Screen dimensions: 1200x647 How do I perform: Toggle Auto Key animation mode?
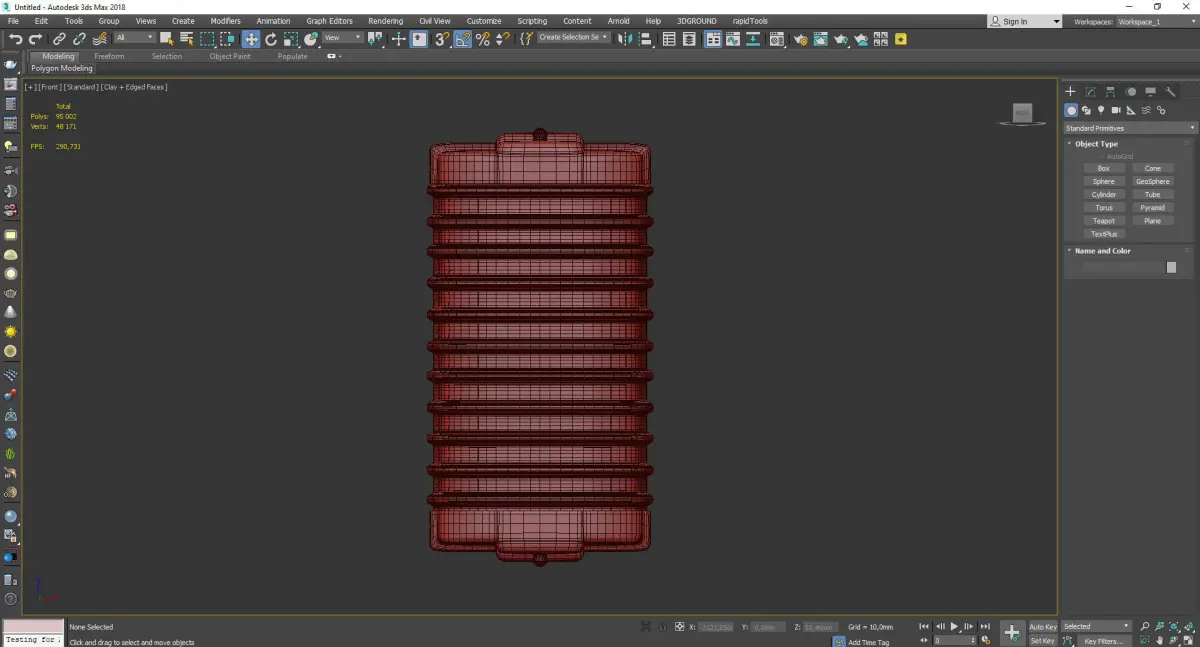coord(1043,627)
